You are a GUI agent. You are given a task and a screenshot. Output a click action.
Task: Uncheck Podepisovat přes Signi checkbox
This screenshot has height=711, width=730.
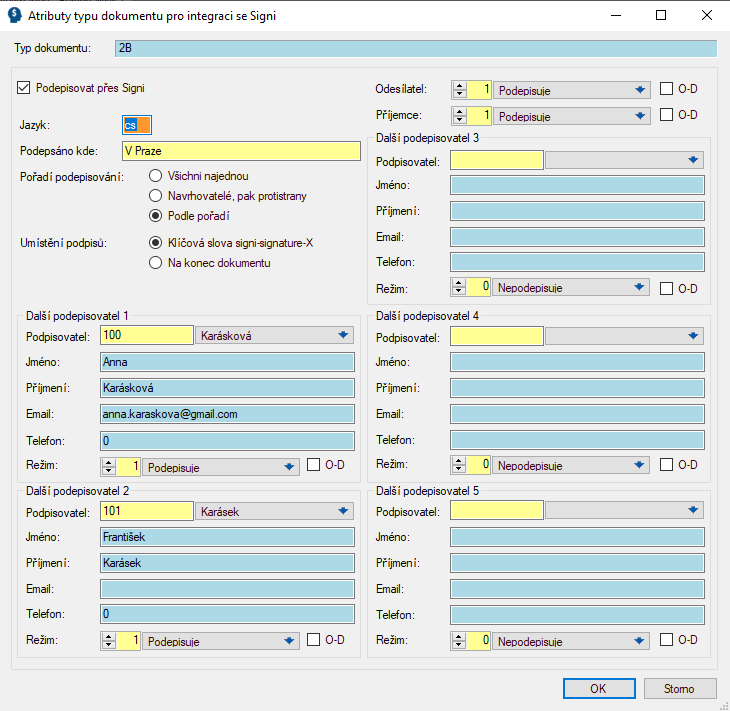[24, 88]
